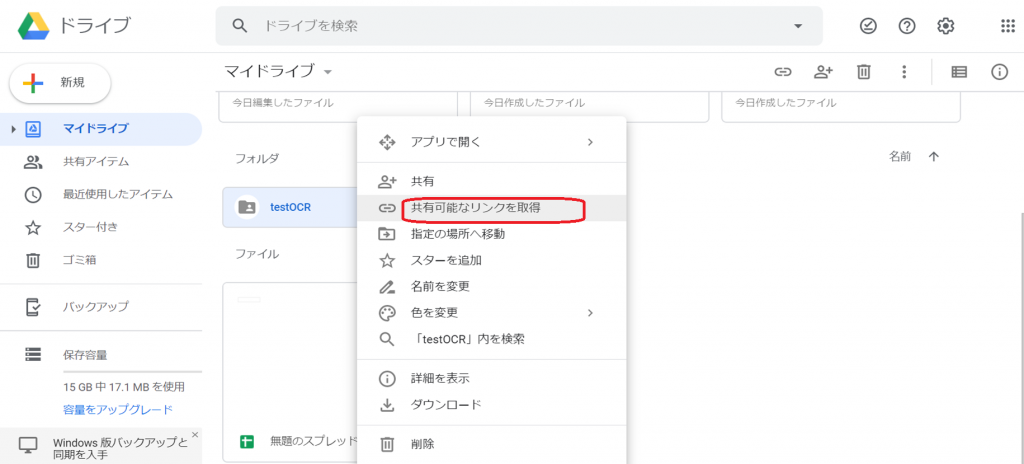Choose 共有 in context menu
The height and width of the screenshot is (464, 1024).
point(492,181)
